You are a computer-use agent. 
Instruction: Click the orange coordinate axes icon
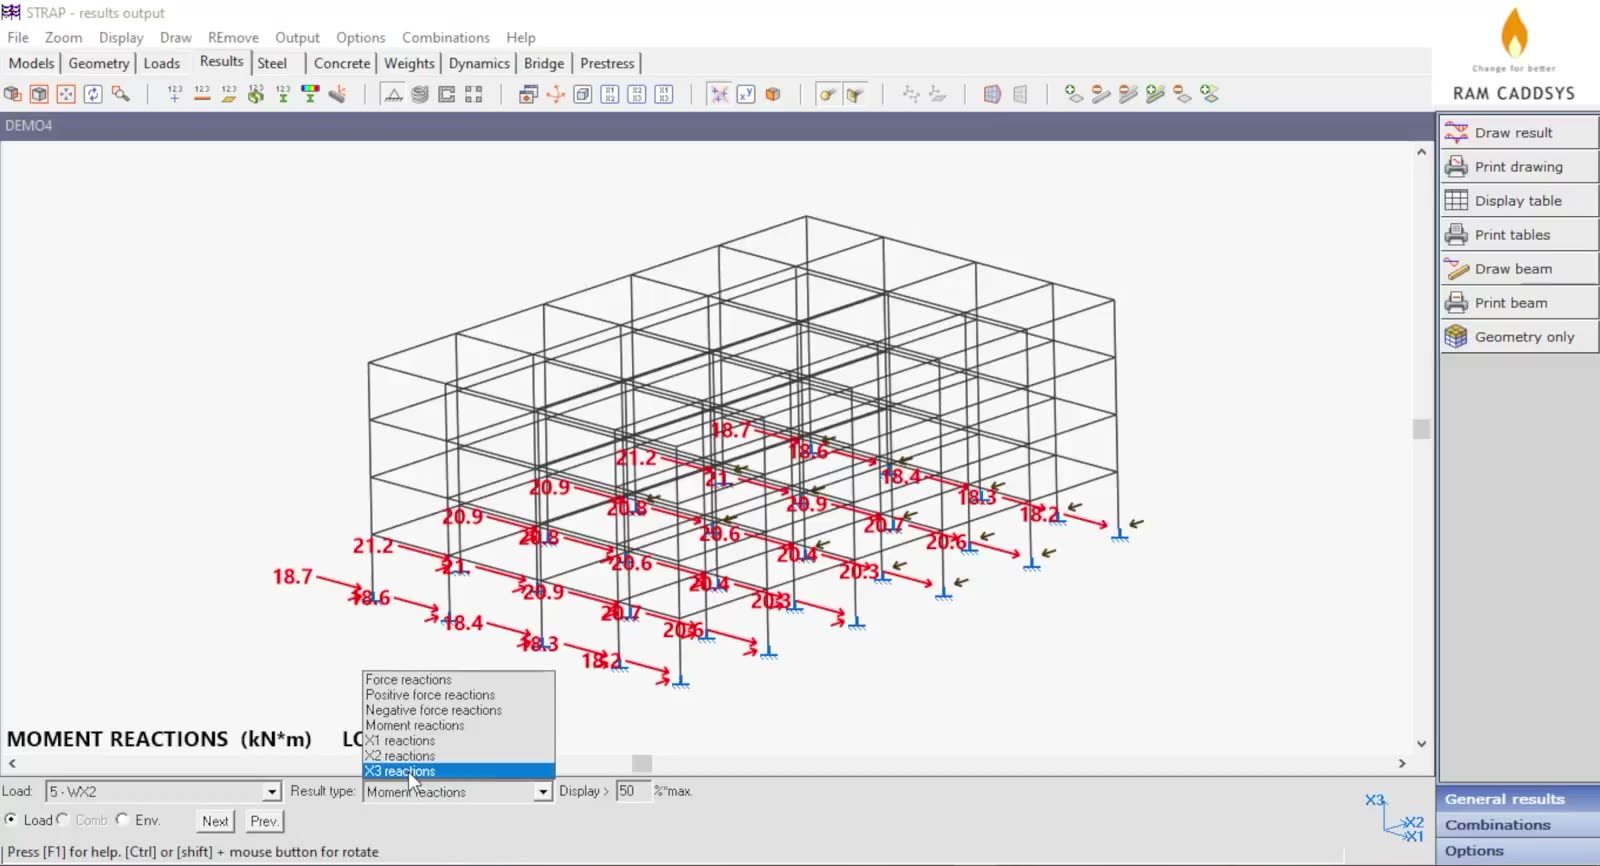(x=555, y=94)
